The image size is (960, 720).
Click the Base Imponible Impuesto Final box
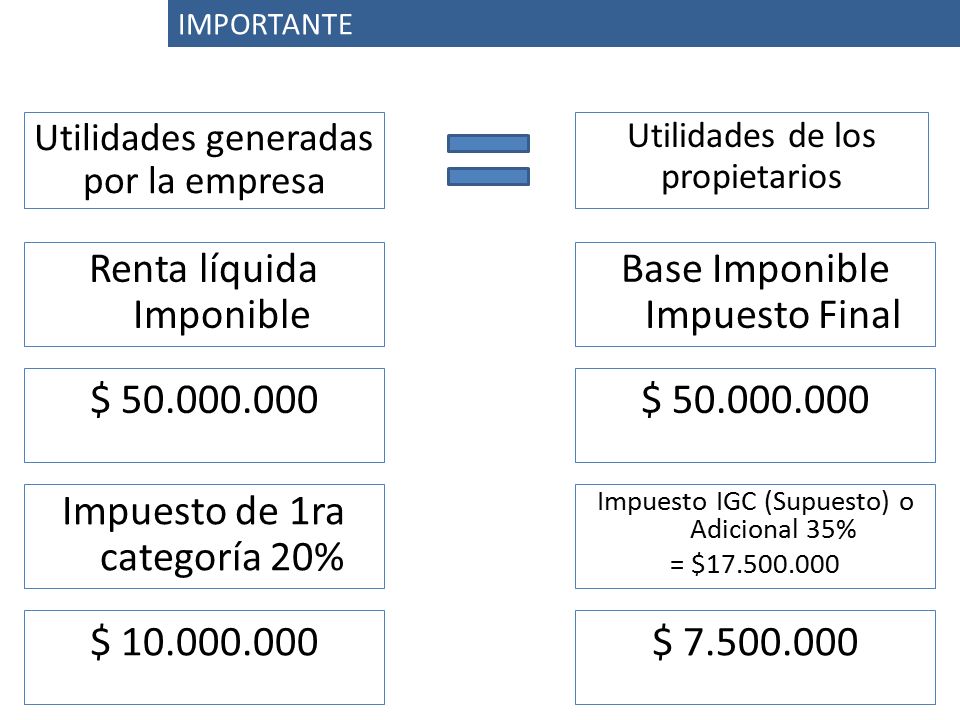(756, 294)
